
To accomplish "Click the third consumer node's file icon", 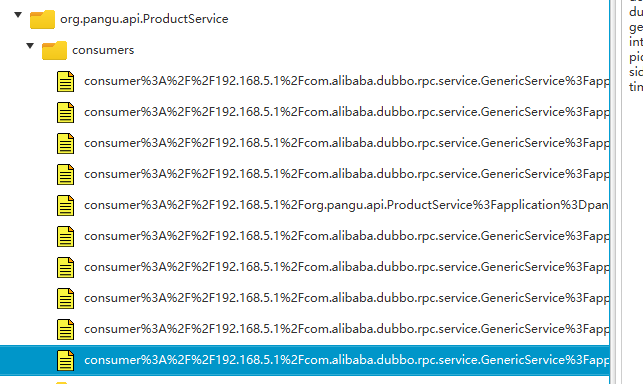I will 65,143.
